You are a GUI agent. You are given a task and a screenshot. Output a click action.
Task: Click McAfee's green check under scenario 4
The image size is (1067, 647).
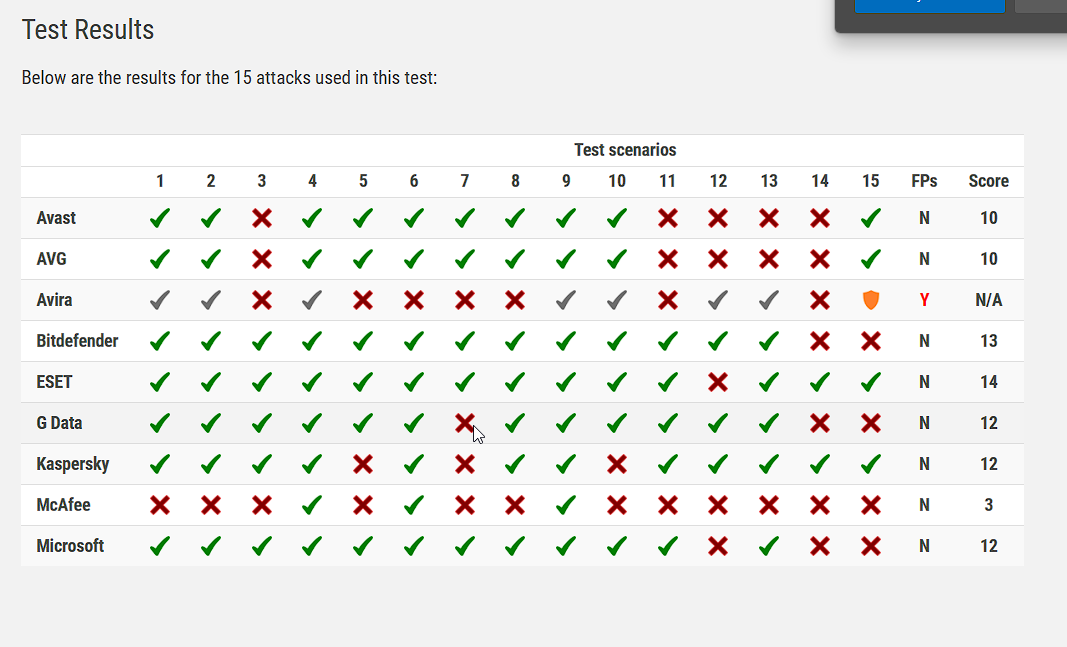[312, 505]
